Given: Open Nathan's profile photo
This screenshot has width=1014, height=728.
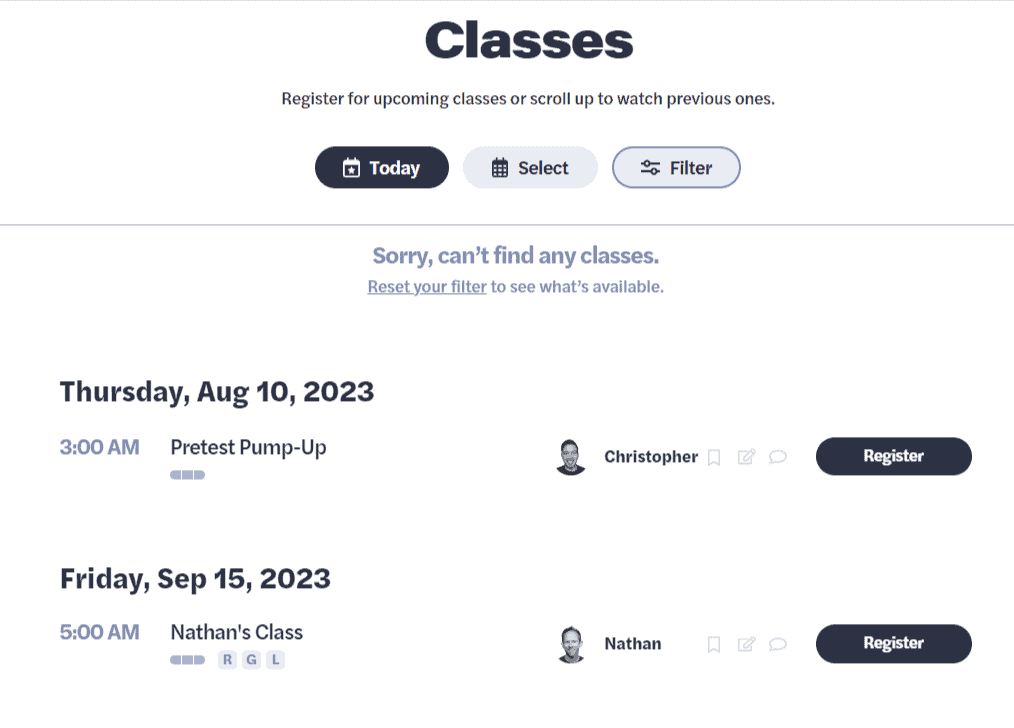Looking at the screenshot, I should tap(571, 644).
